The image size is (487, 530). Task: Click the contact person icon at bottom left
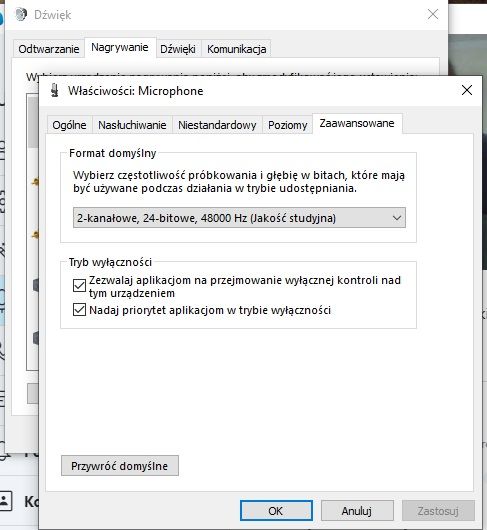click(x=5, y=501)
